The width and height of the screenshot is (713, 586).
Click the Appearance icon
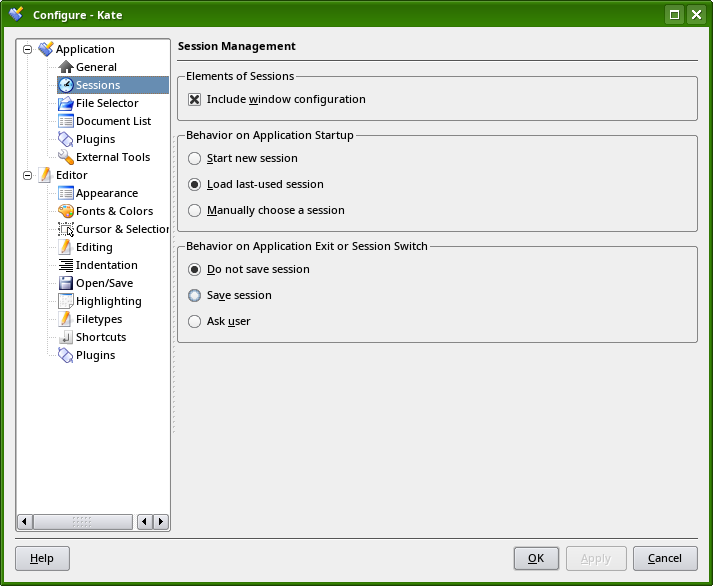[66, 193]
